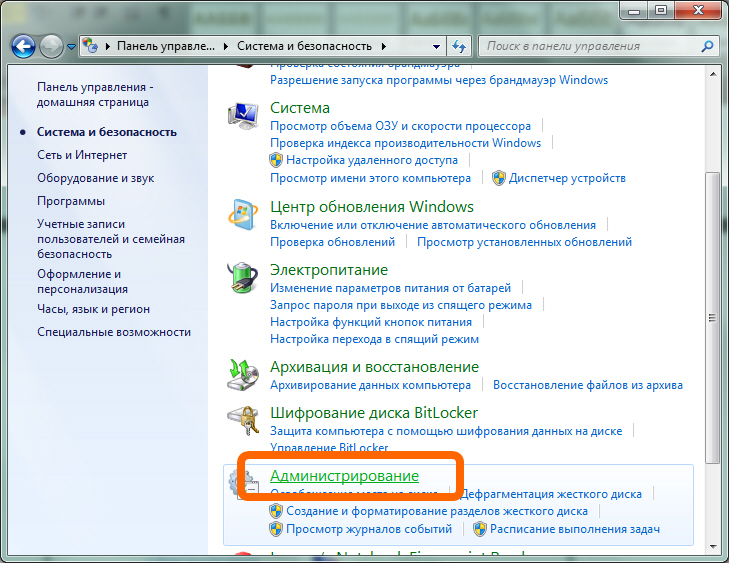The image size is (729, 563).
Task: Click the magnifier search icon
Action: [x=707, y=46]
